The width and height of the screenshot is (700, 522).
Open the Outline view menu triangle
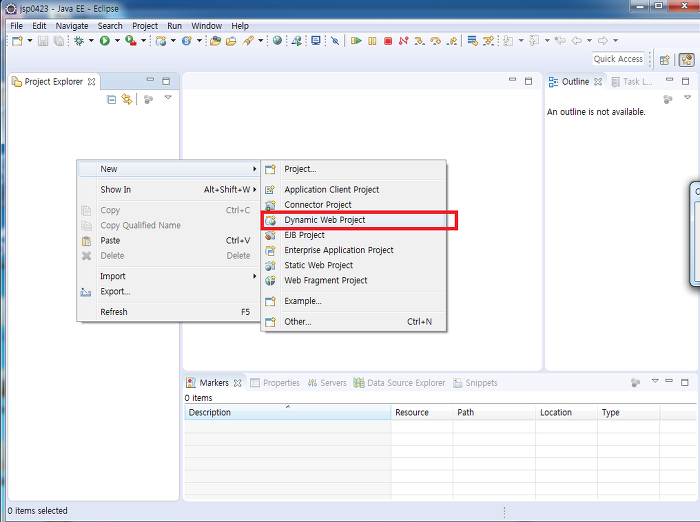tap(687, 97)
